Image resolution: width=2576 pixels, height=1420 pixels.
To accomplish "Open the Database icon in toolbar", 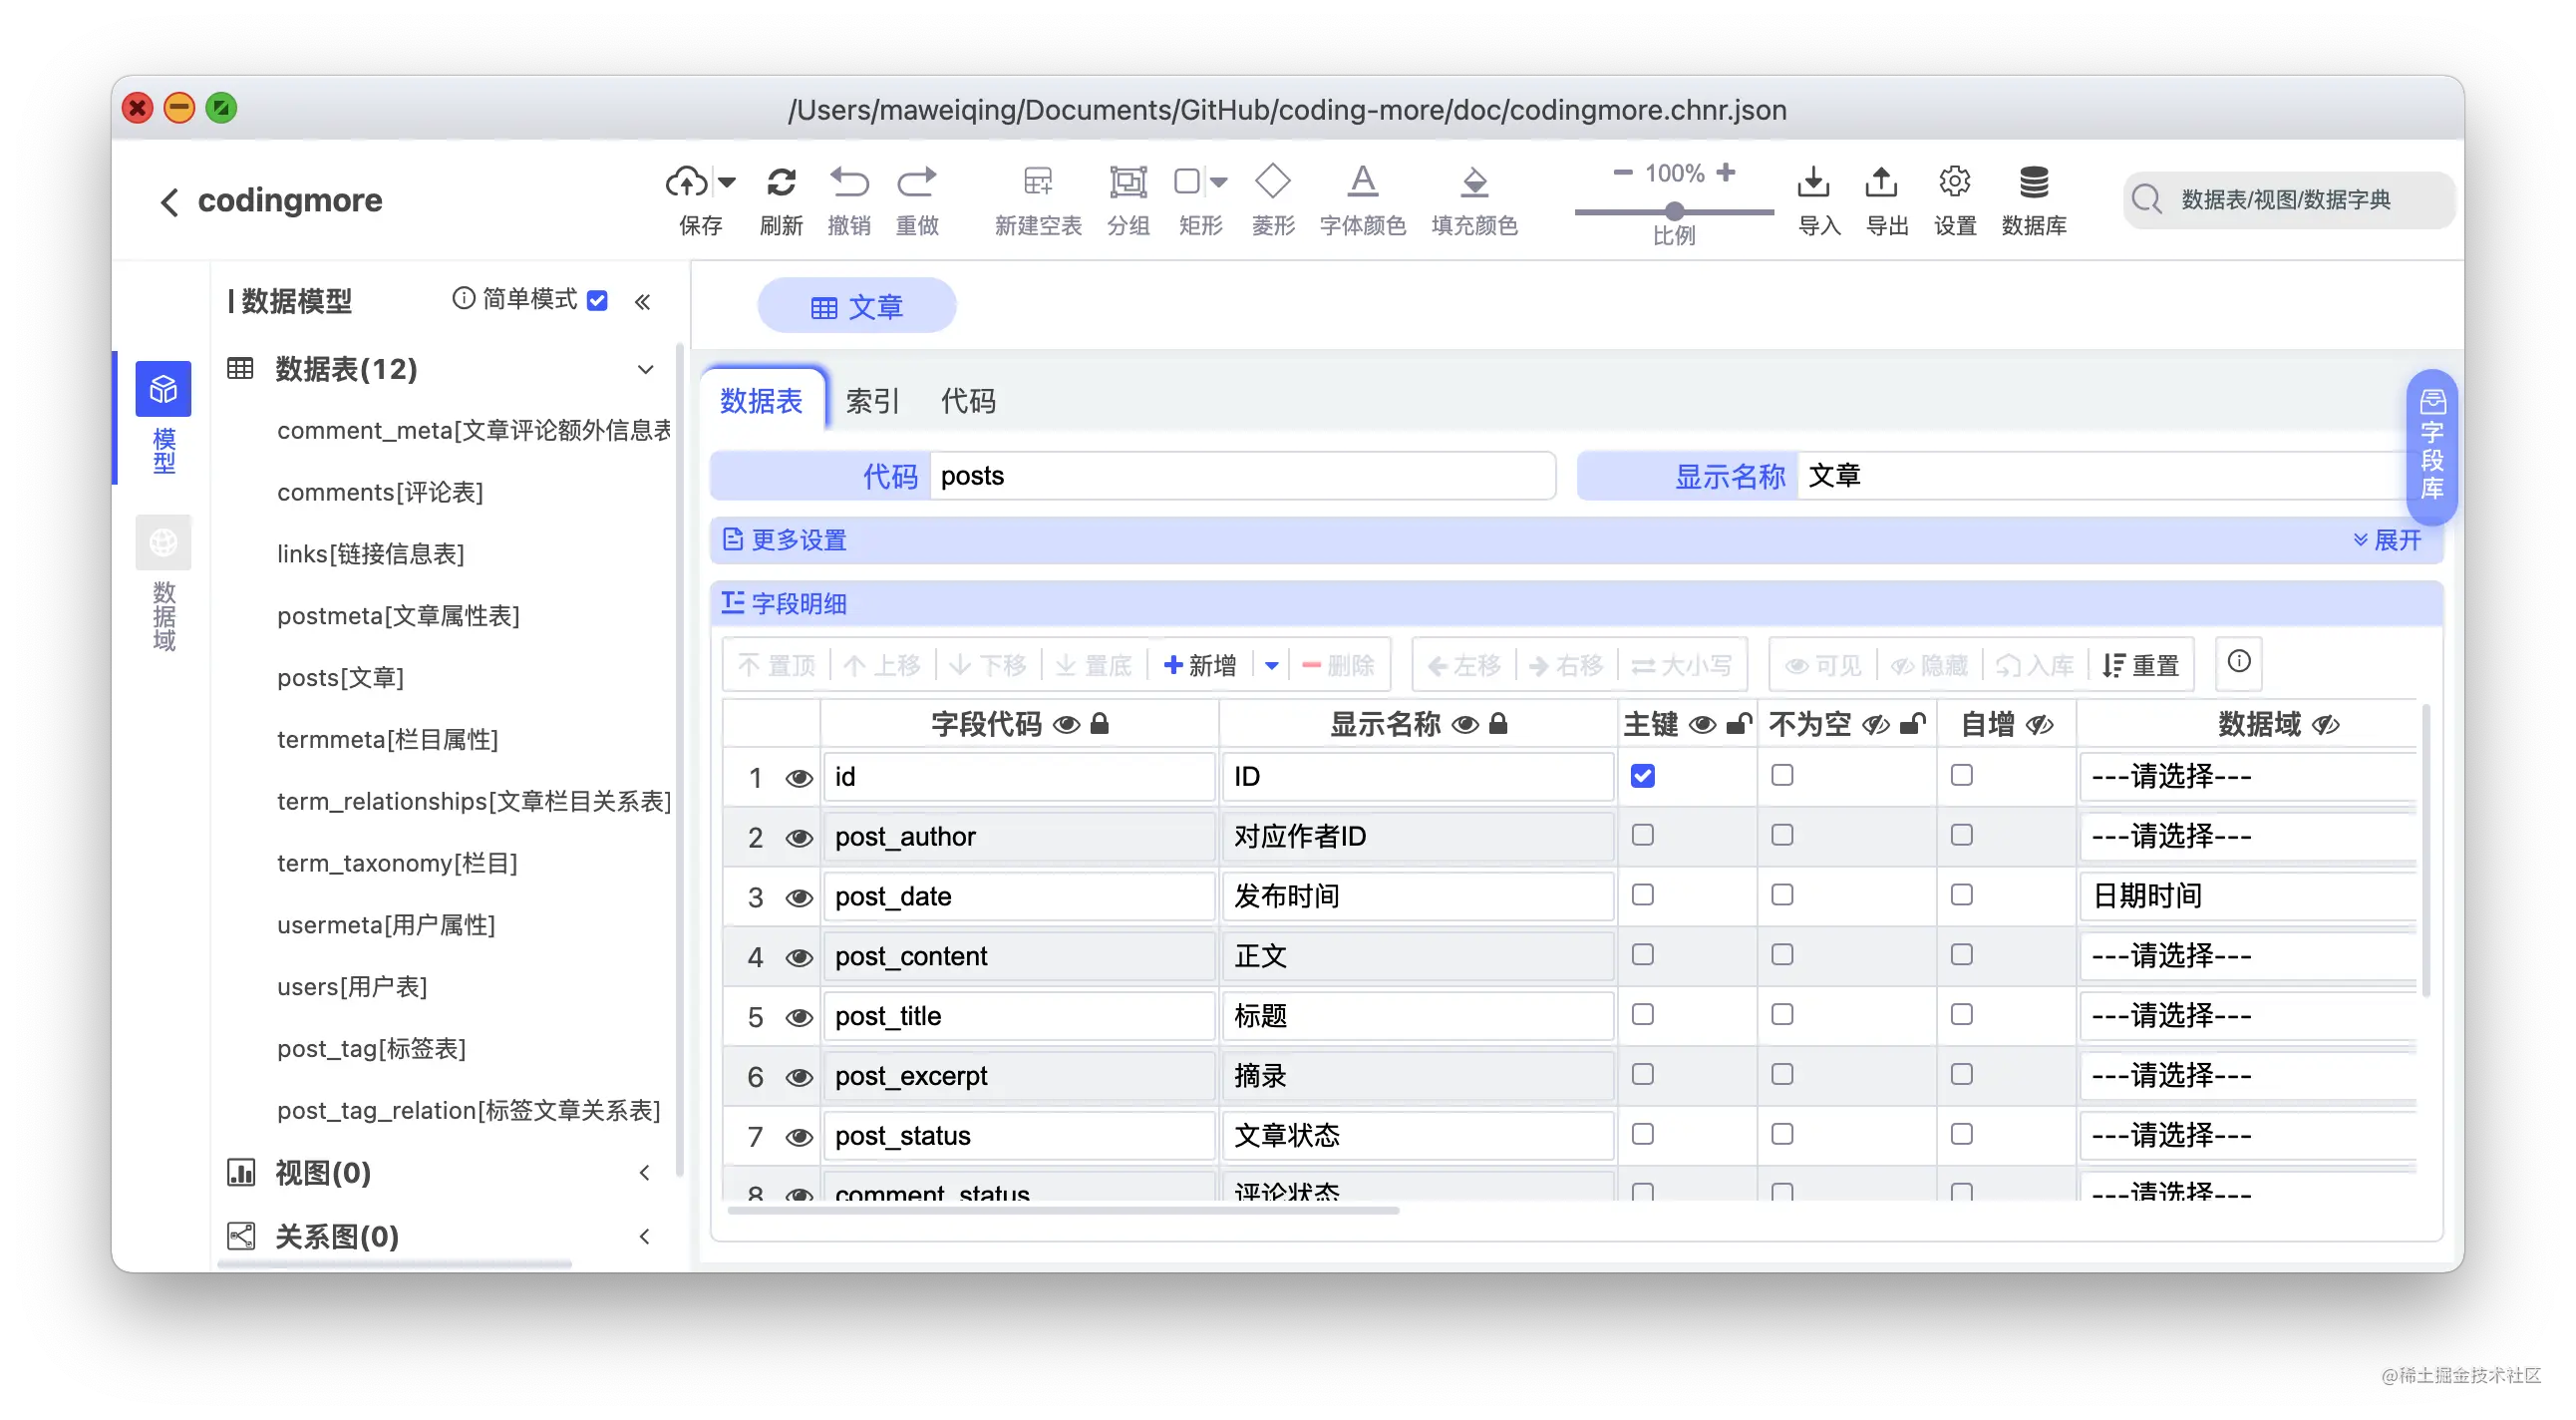I will click(x=2033, y=182).
